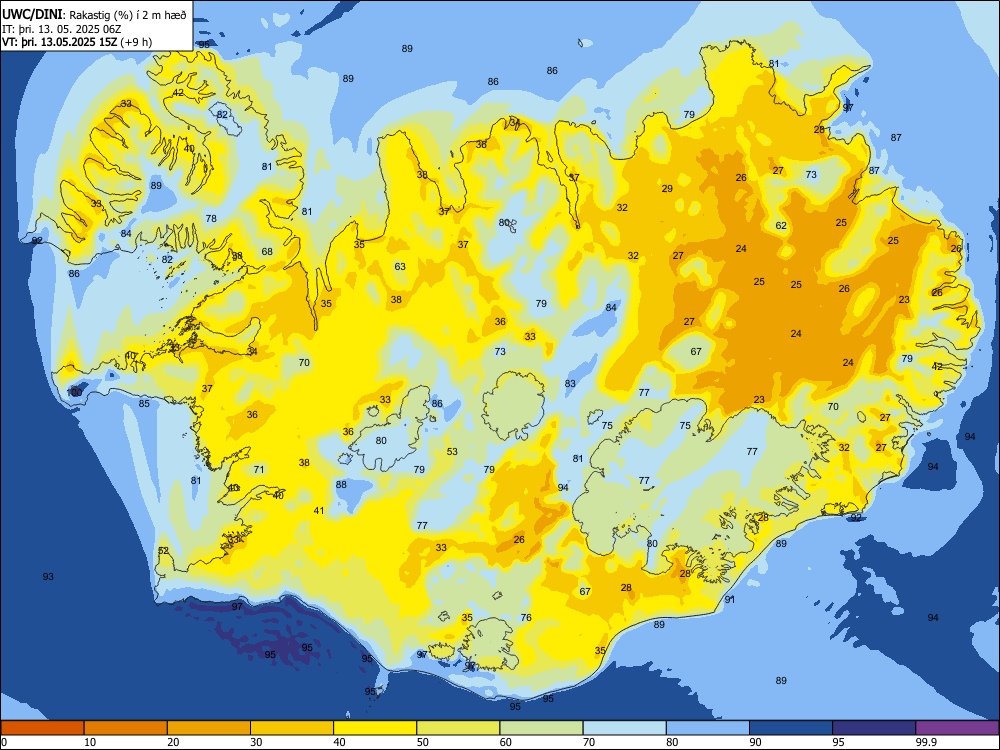The image size is (1000, 750).
Task: Select the '20' legend scale label
Action: pyautogui.click(x=173, y=742)
